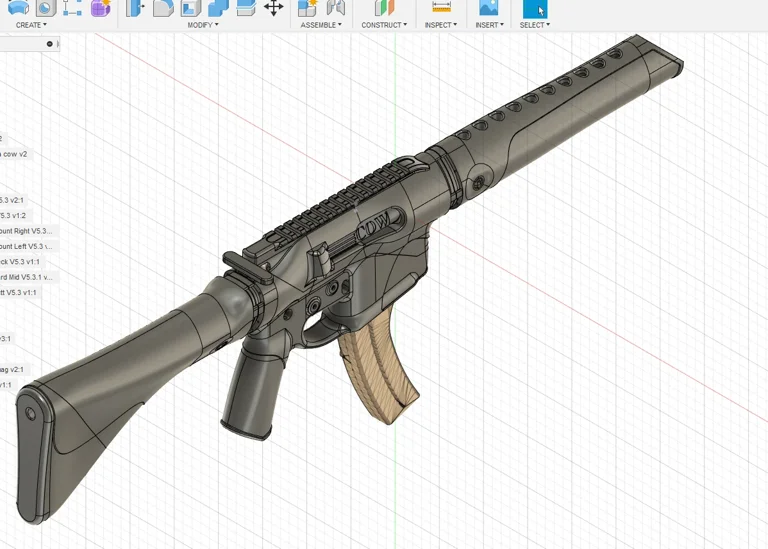Choose the Create Form purple icon
Image resolution: width=768 pixels, height=549 pixels.
(100, 7)
